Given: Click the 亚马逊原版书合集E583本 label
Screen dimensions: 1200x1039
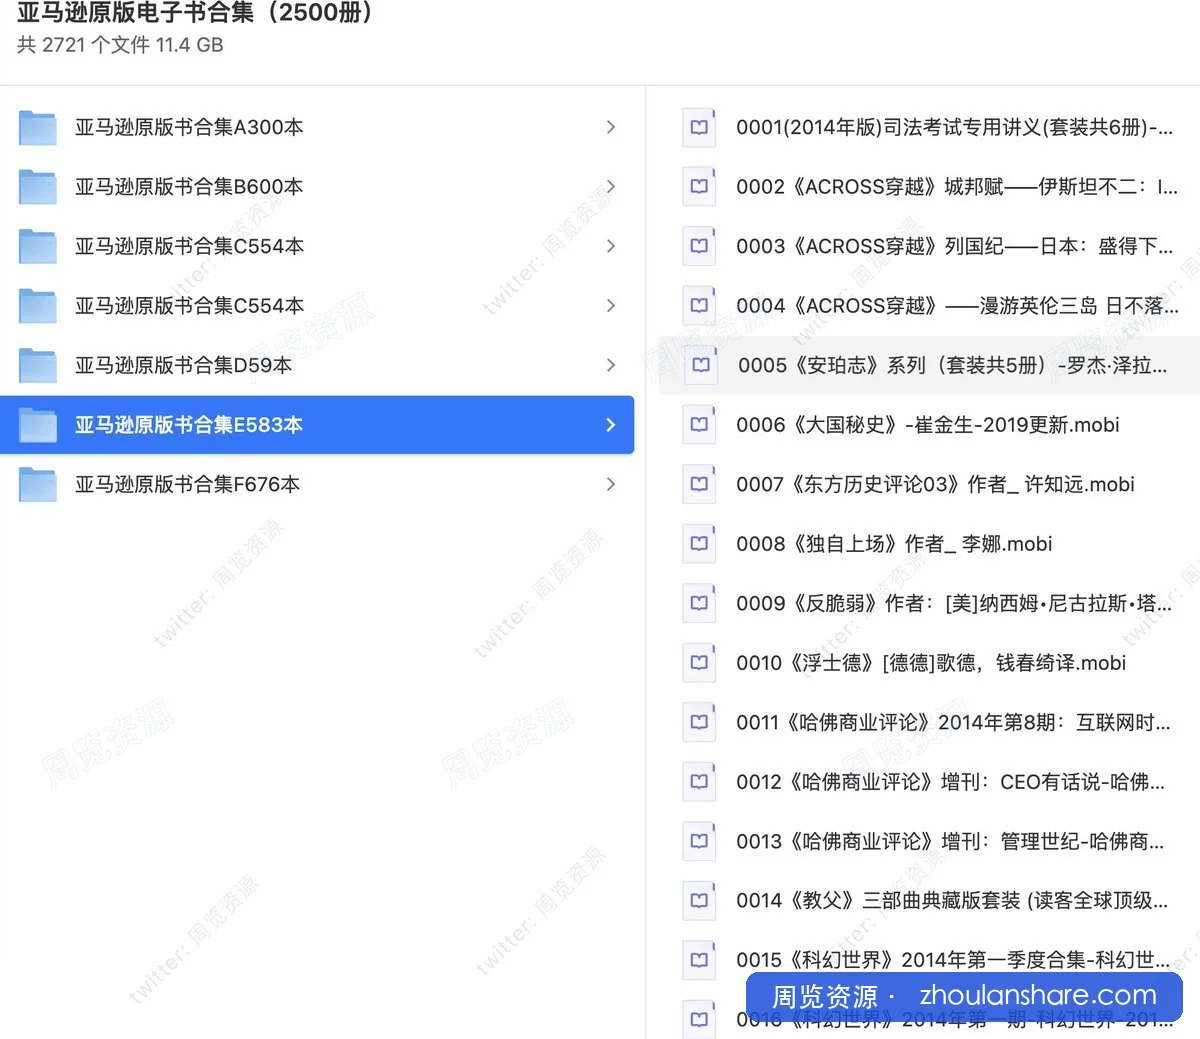Looking at the screenshot, I should [189, 425].
